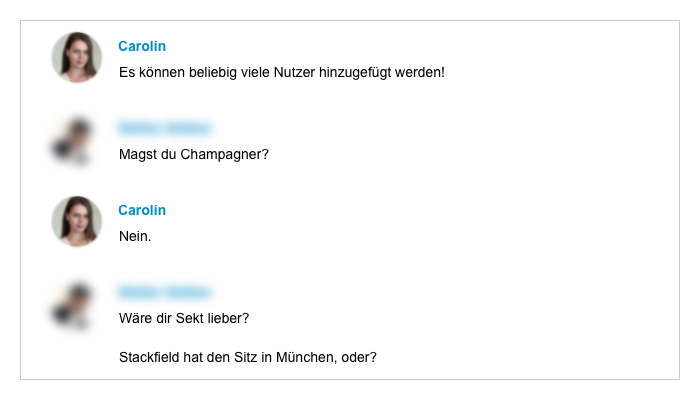The image size is (700, 400).
Task: Click blurred sender name above 'Wäre dir Sekt lieber?'
Action: 164,292
